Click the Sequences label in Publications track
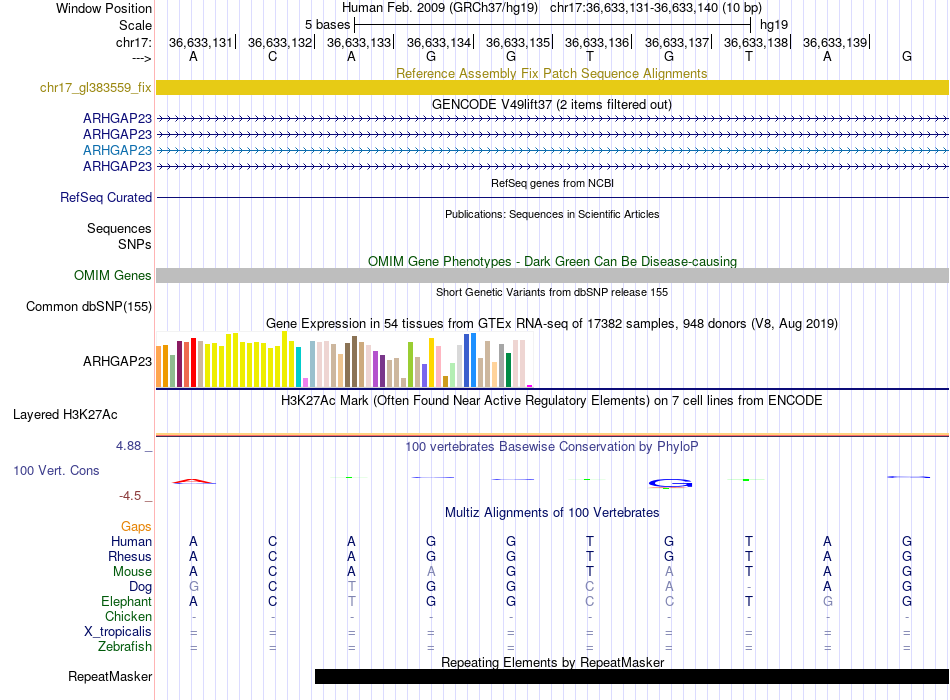950x700 pixels. (x=119, y=228)
